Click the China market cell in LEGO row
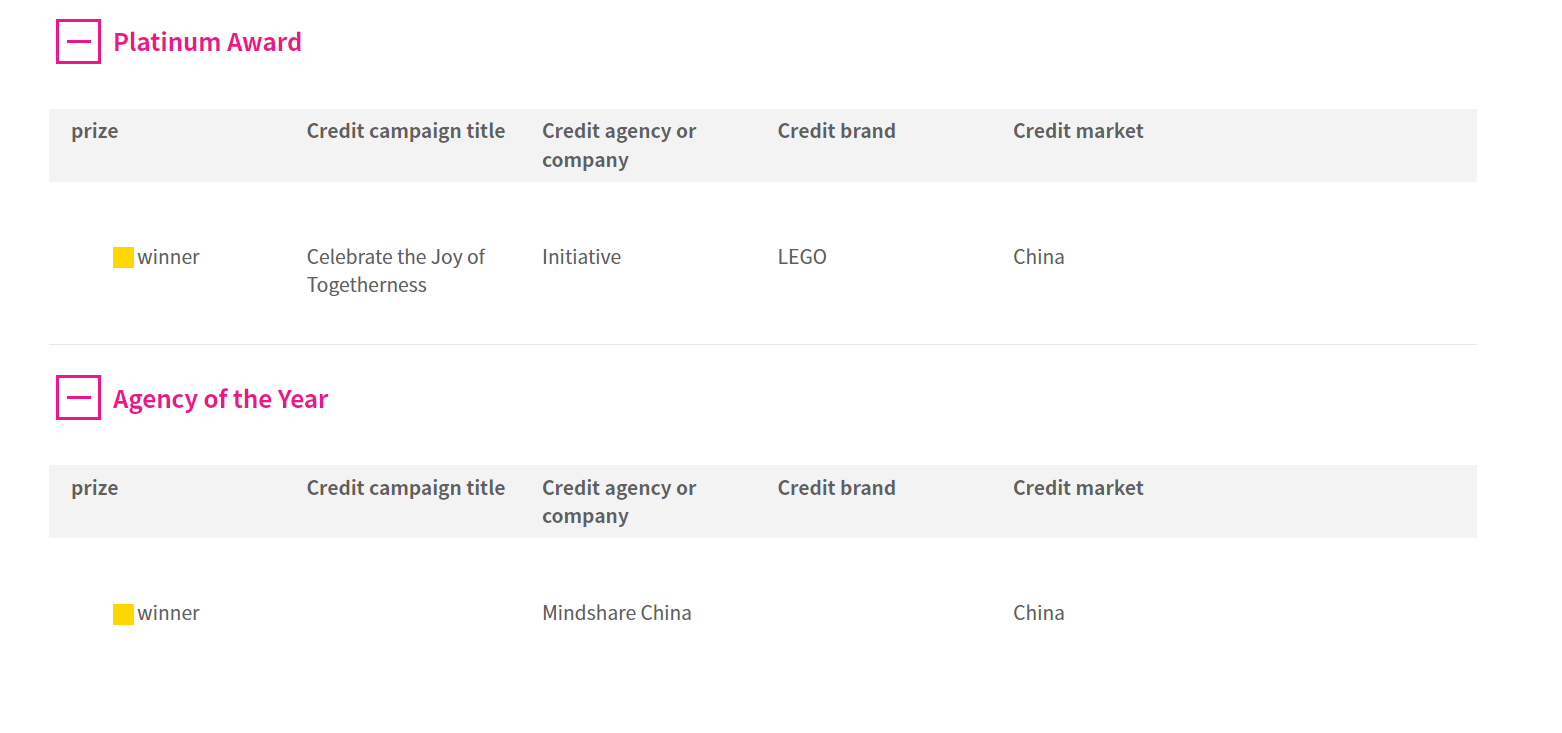 pyautogui.click(x=1039, y=257)
